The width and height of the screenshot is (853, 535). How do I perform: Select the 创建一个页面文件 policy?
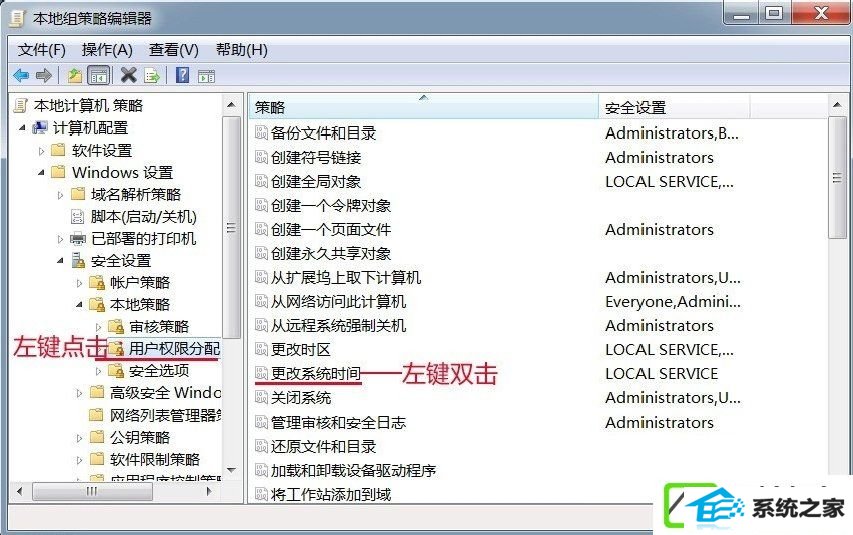tap(331, 229)
